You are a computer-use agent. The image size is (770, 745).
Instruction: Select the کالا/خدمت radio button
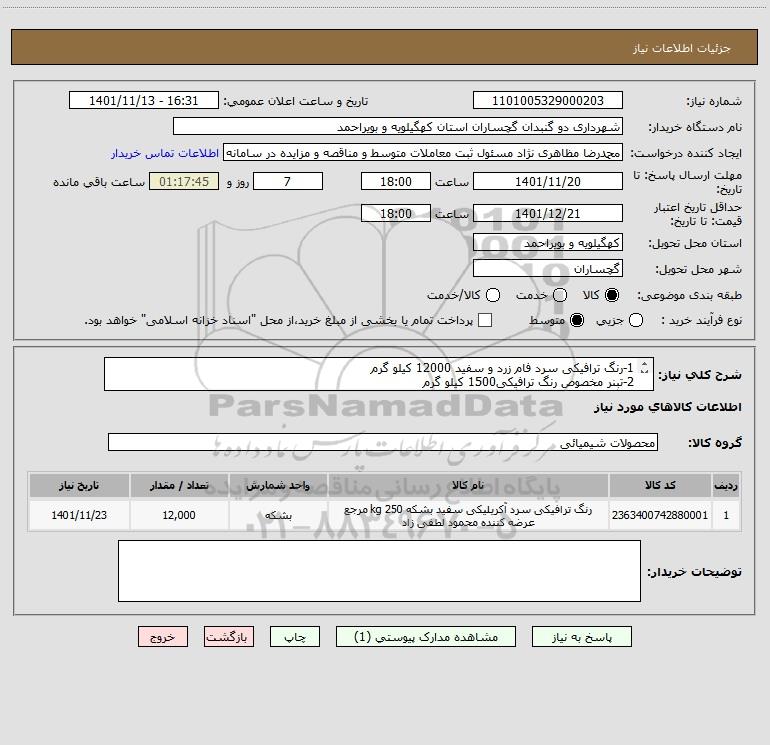click(x=493, y=295)
